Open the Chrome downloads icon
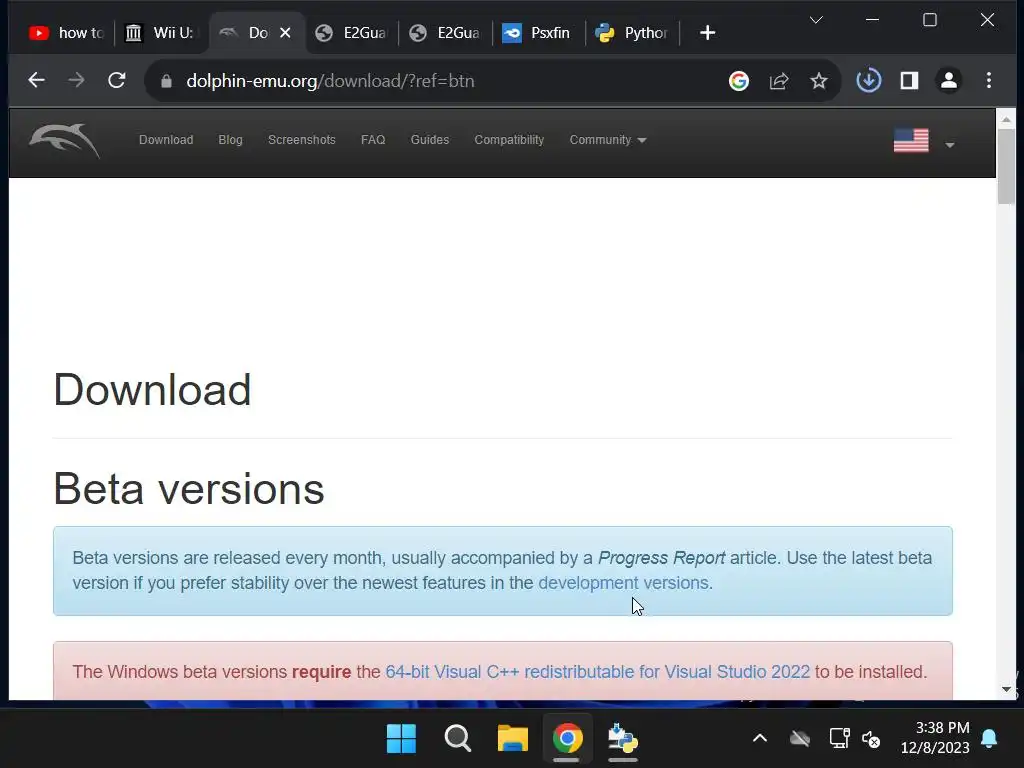This screenshot has width=1024, height=768. point(869,80)
